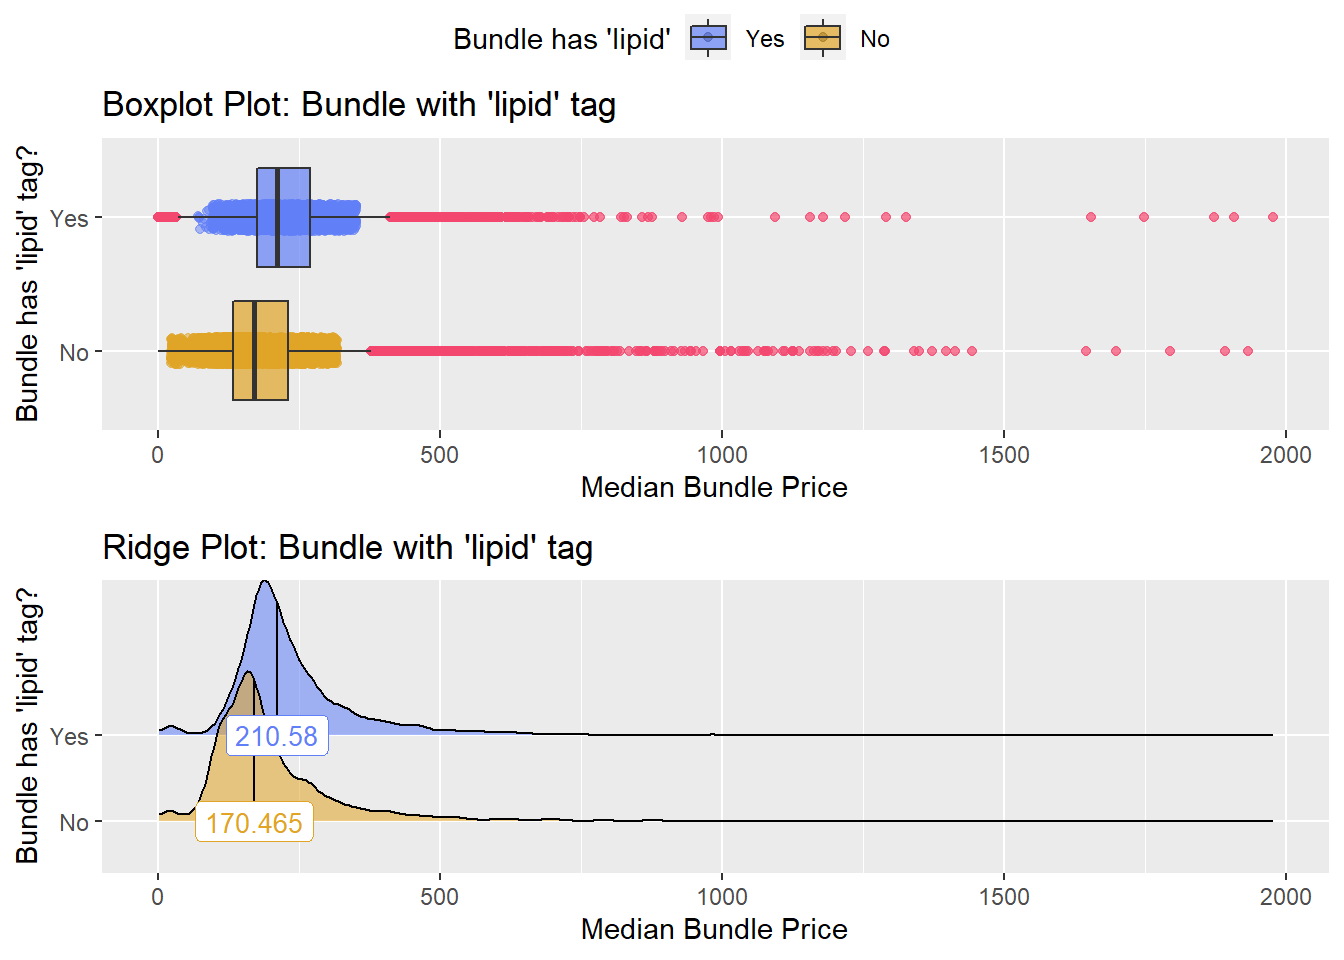This screenshot has height=960, width=1344.
Task: Click the blue 'Yes' legend key icon
Action: [708, 38]
